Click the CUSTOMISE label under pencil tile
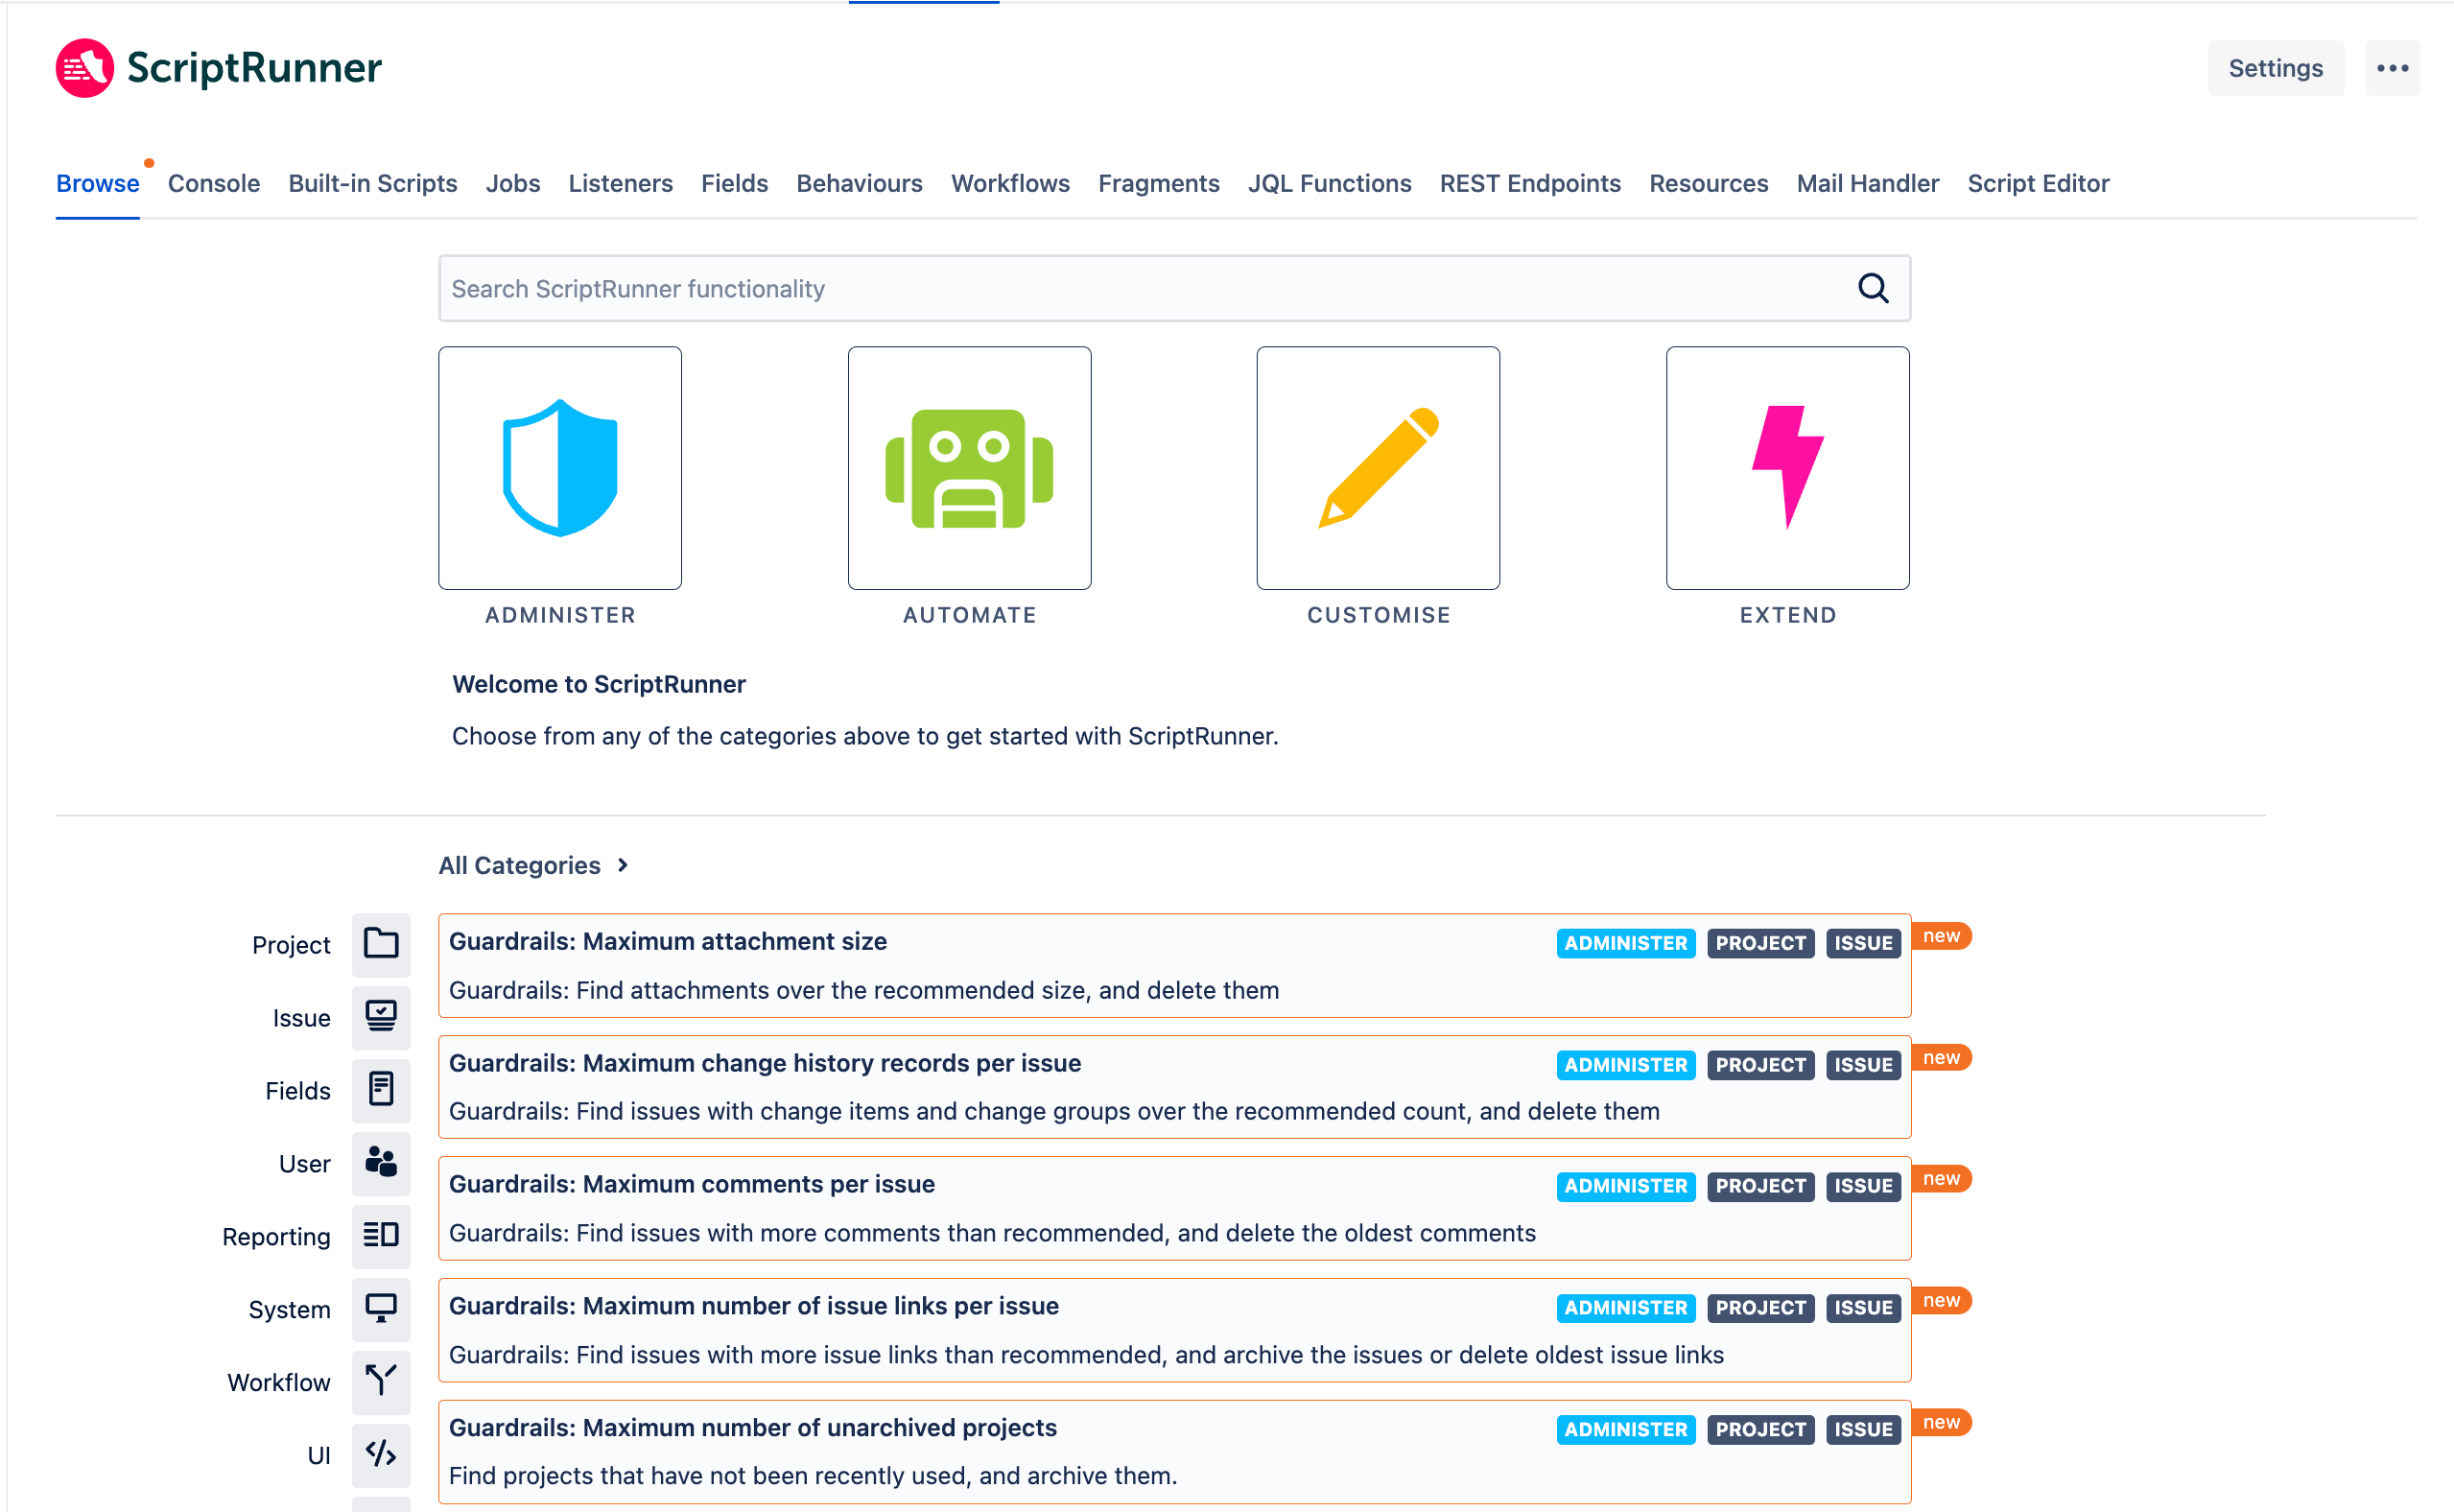This screenshot has height=1512, width=2454. (x=1378, y=615)
